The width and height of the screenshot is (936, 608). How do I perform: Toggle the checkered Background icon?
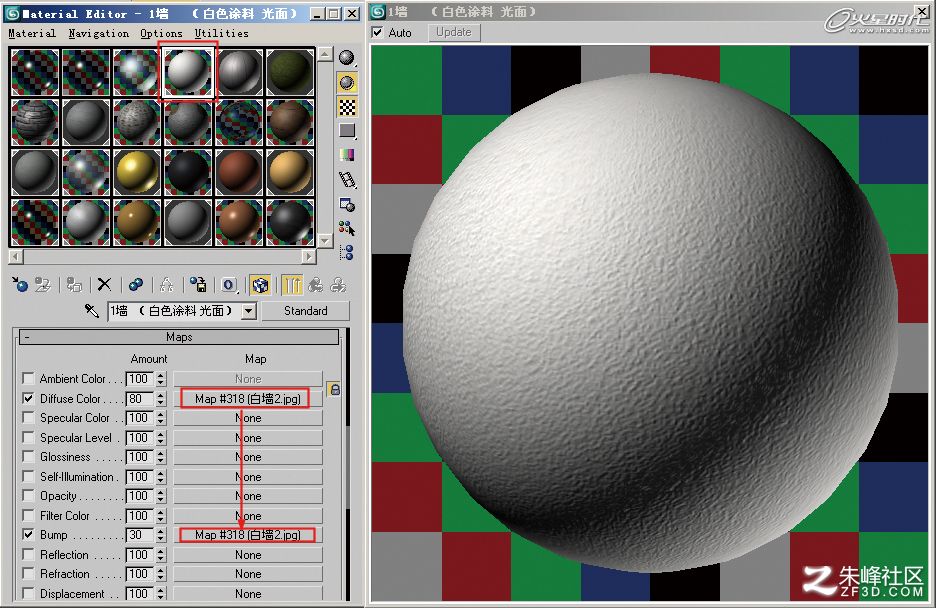347,107
